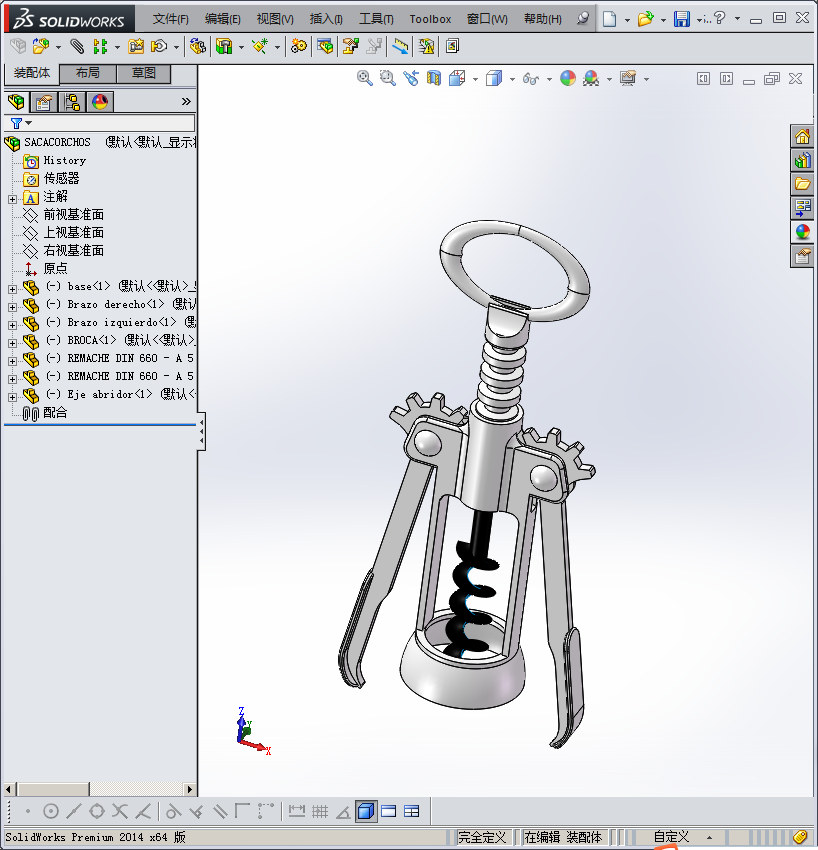The height and width of the screenshot is (850, 818).
Task: Select the Zoom to Fit tool
Action: (x=365, y=78)
